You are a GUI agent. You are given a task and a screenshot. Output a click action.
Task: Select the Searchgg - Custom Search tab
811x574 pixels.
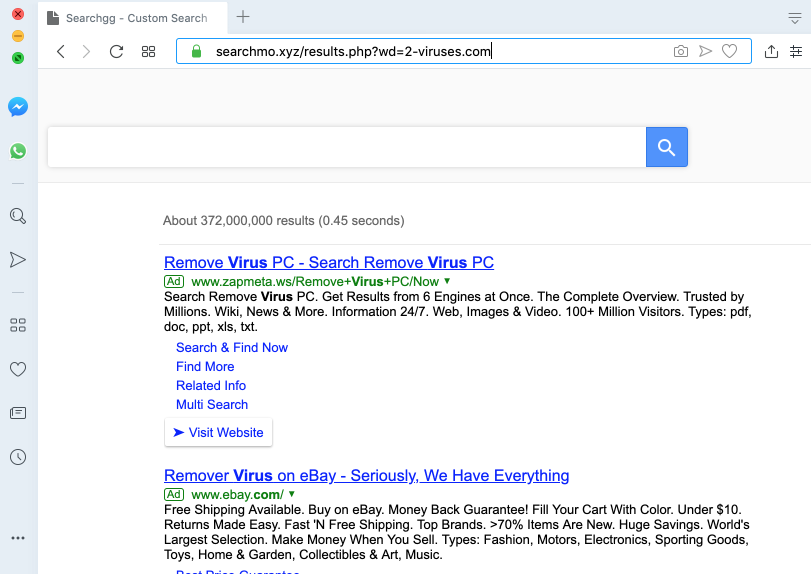click(x=133, y=18)
